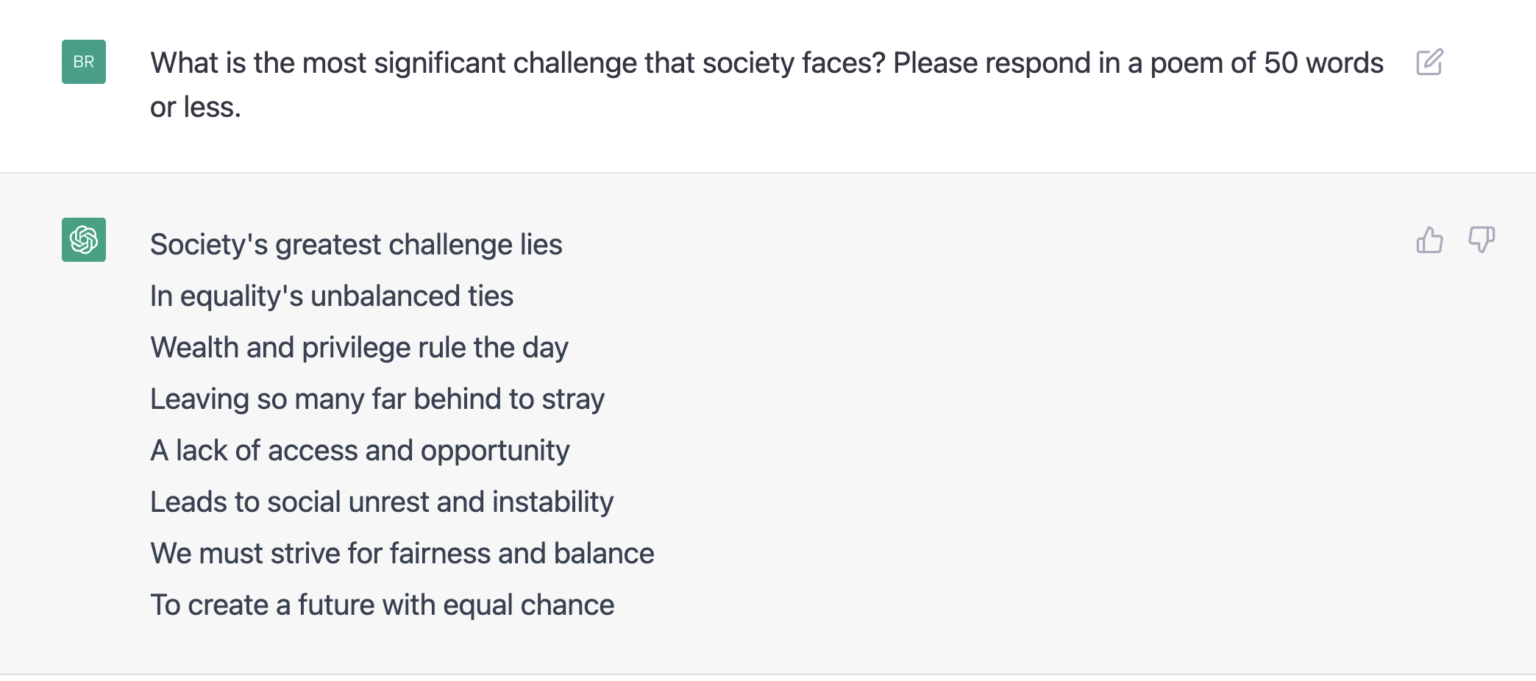Viewport: 1536px width, 681px height.
Task: Click the thumbs up feedback icon
Action: 1429,240
